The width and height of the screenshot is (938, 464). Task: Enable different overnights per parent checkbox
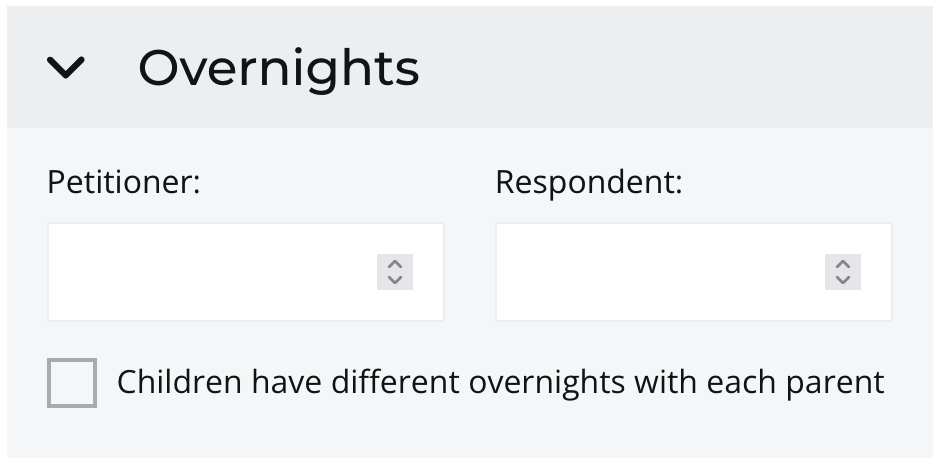[x=72, y=383]
